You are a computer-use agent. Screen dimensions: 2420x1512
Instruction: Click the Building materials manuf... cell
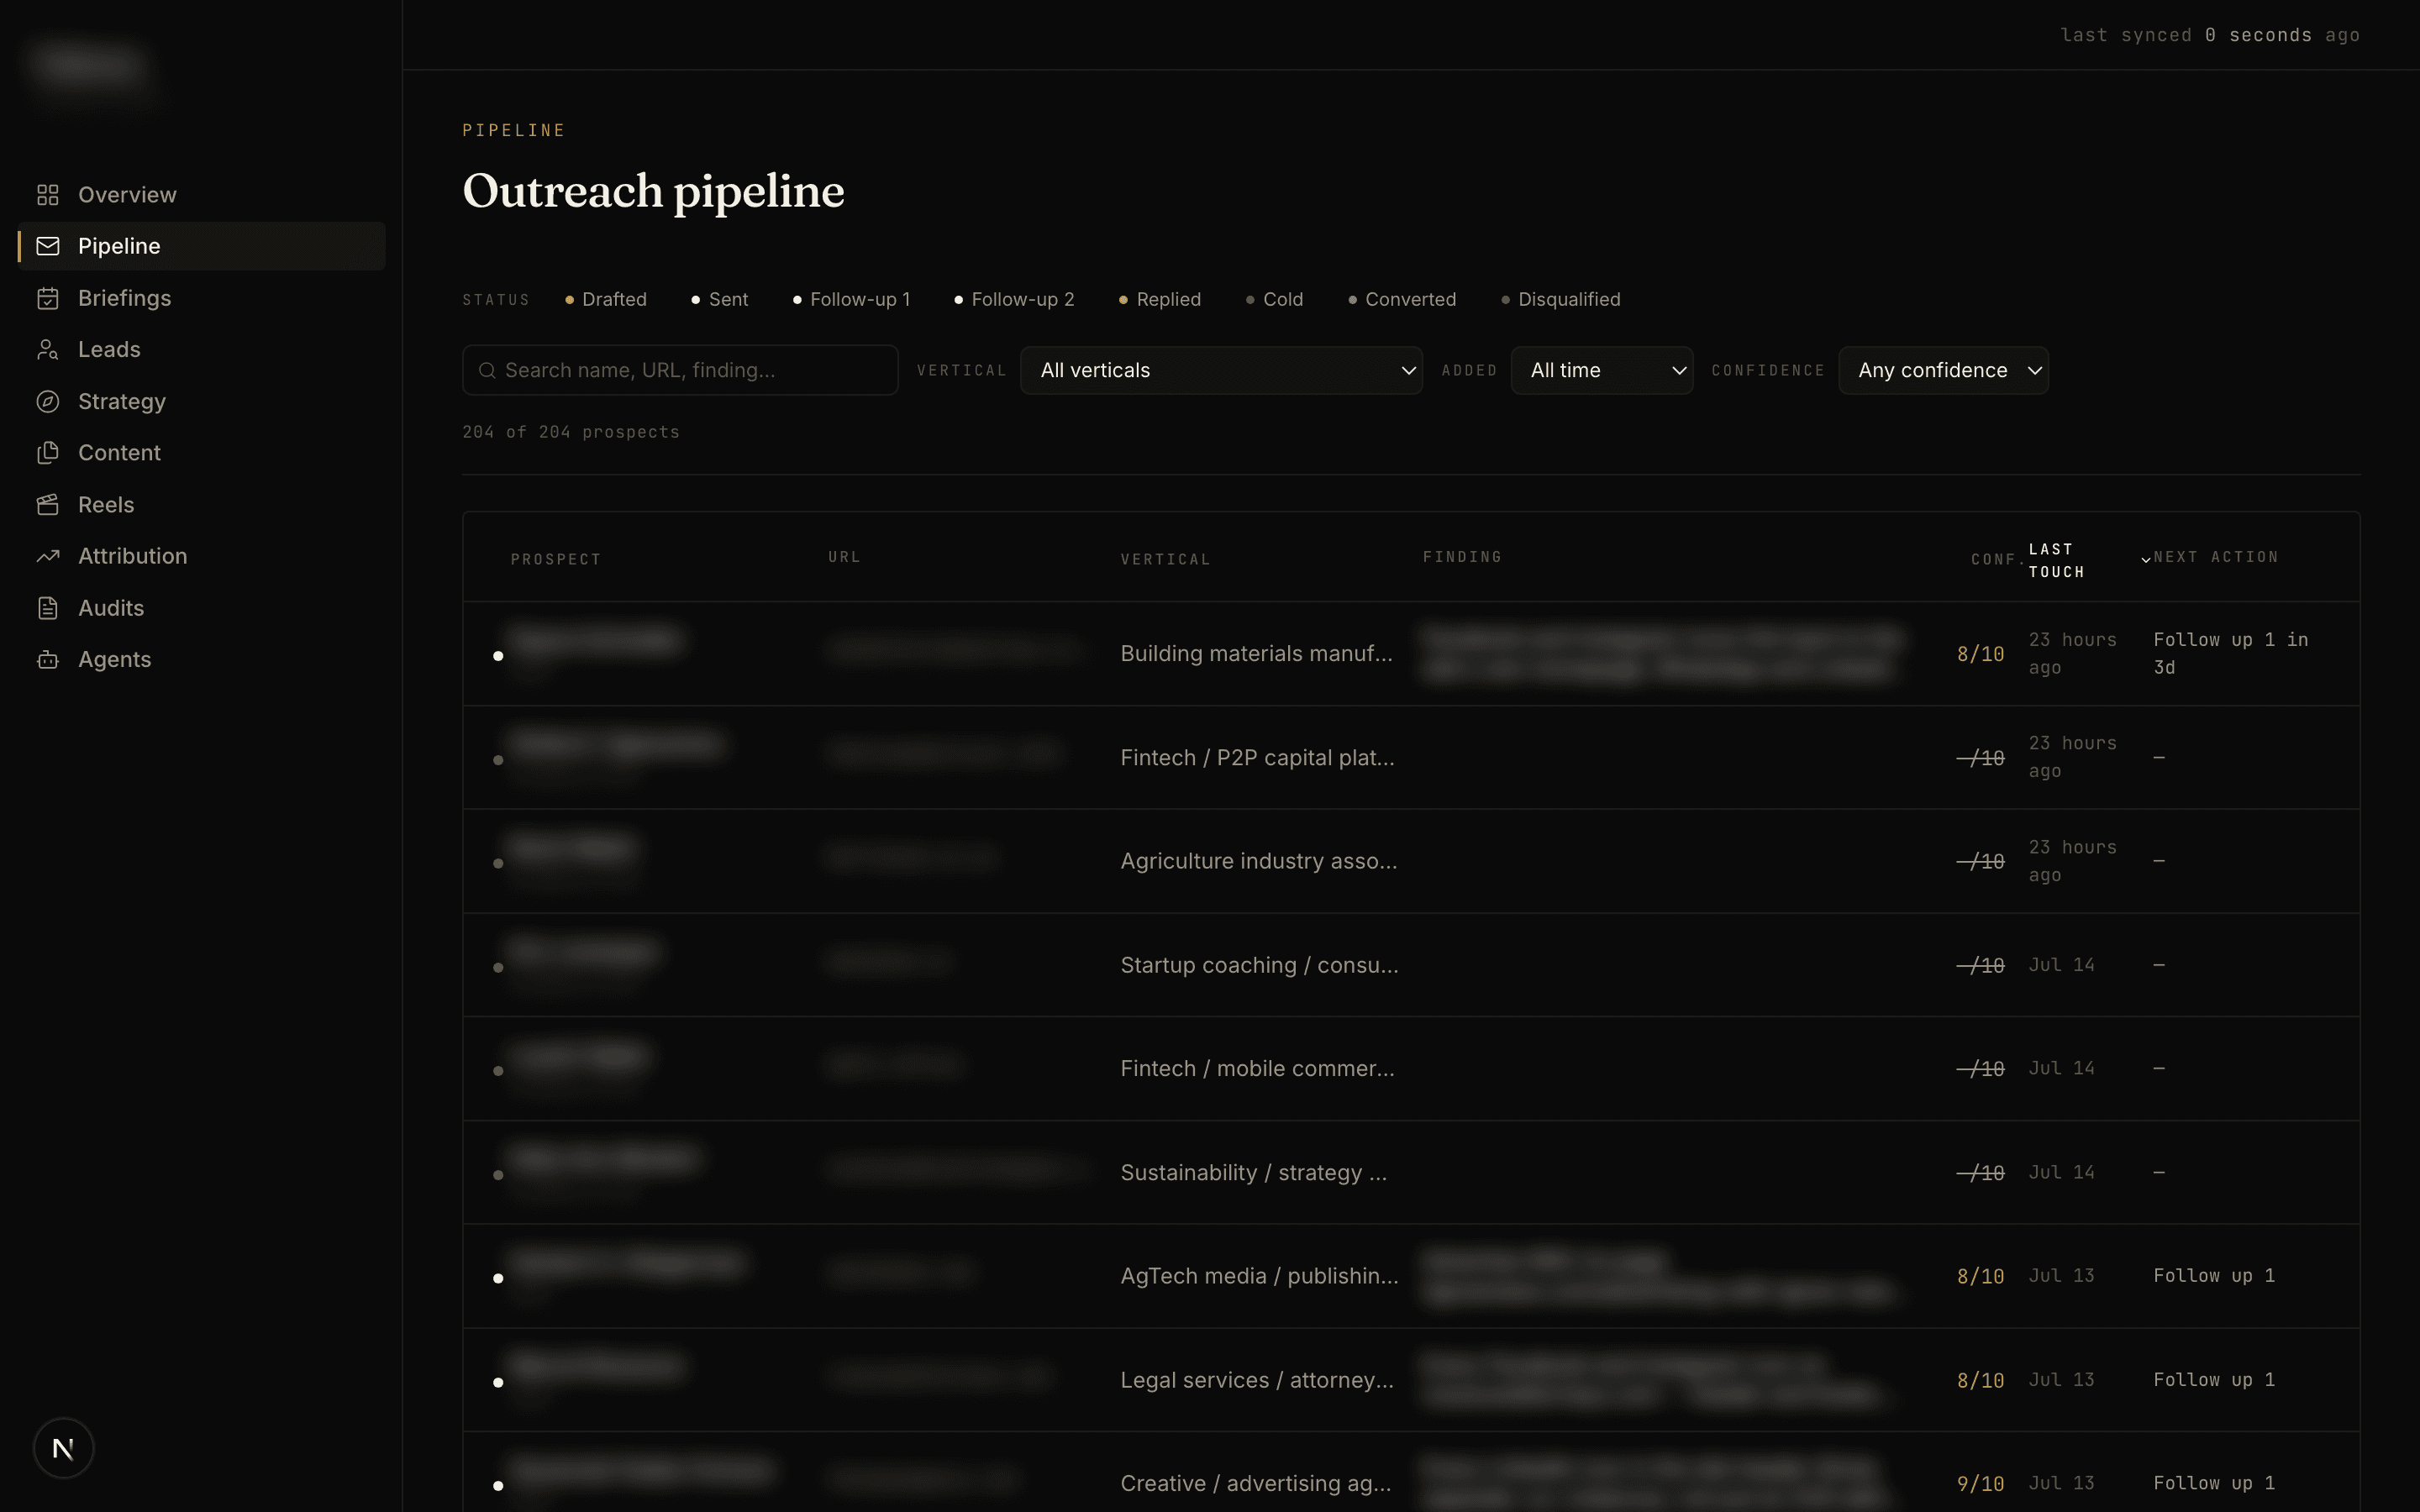click(1256, 653)
